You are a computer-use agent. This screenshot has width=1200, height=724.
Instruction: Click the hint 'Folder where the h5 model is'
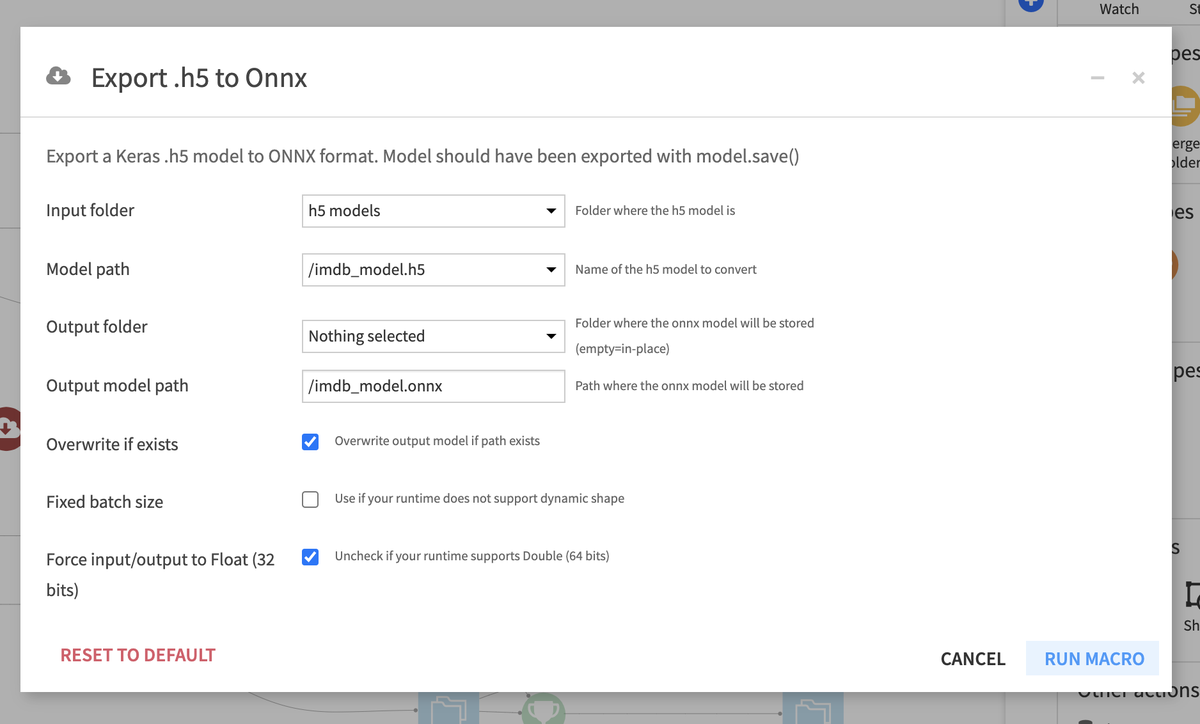click(655, 211)
